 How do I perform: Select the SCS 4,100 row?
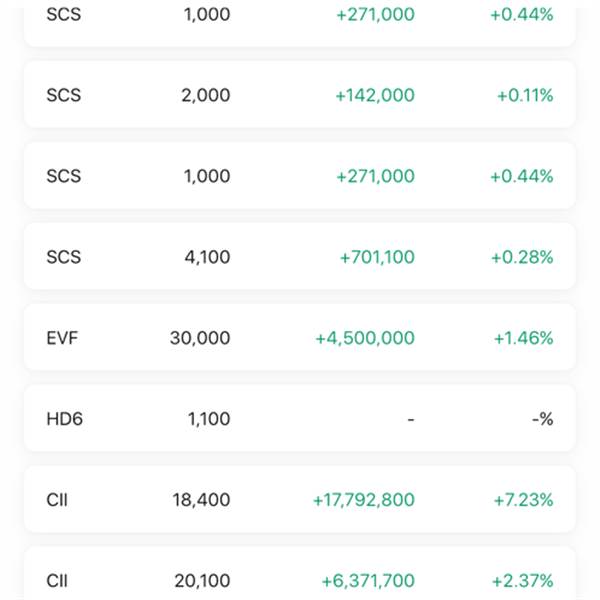pos(300,256)
